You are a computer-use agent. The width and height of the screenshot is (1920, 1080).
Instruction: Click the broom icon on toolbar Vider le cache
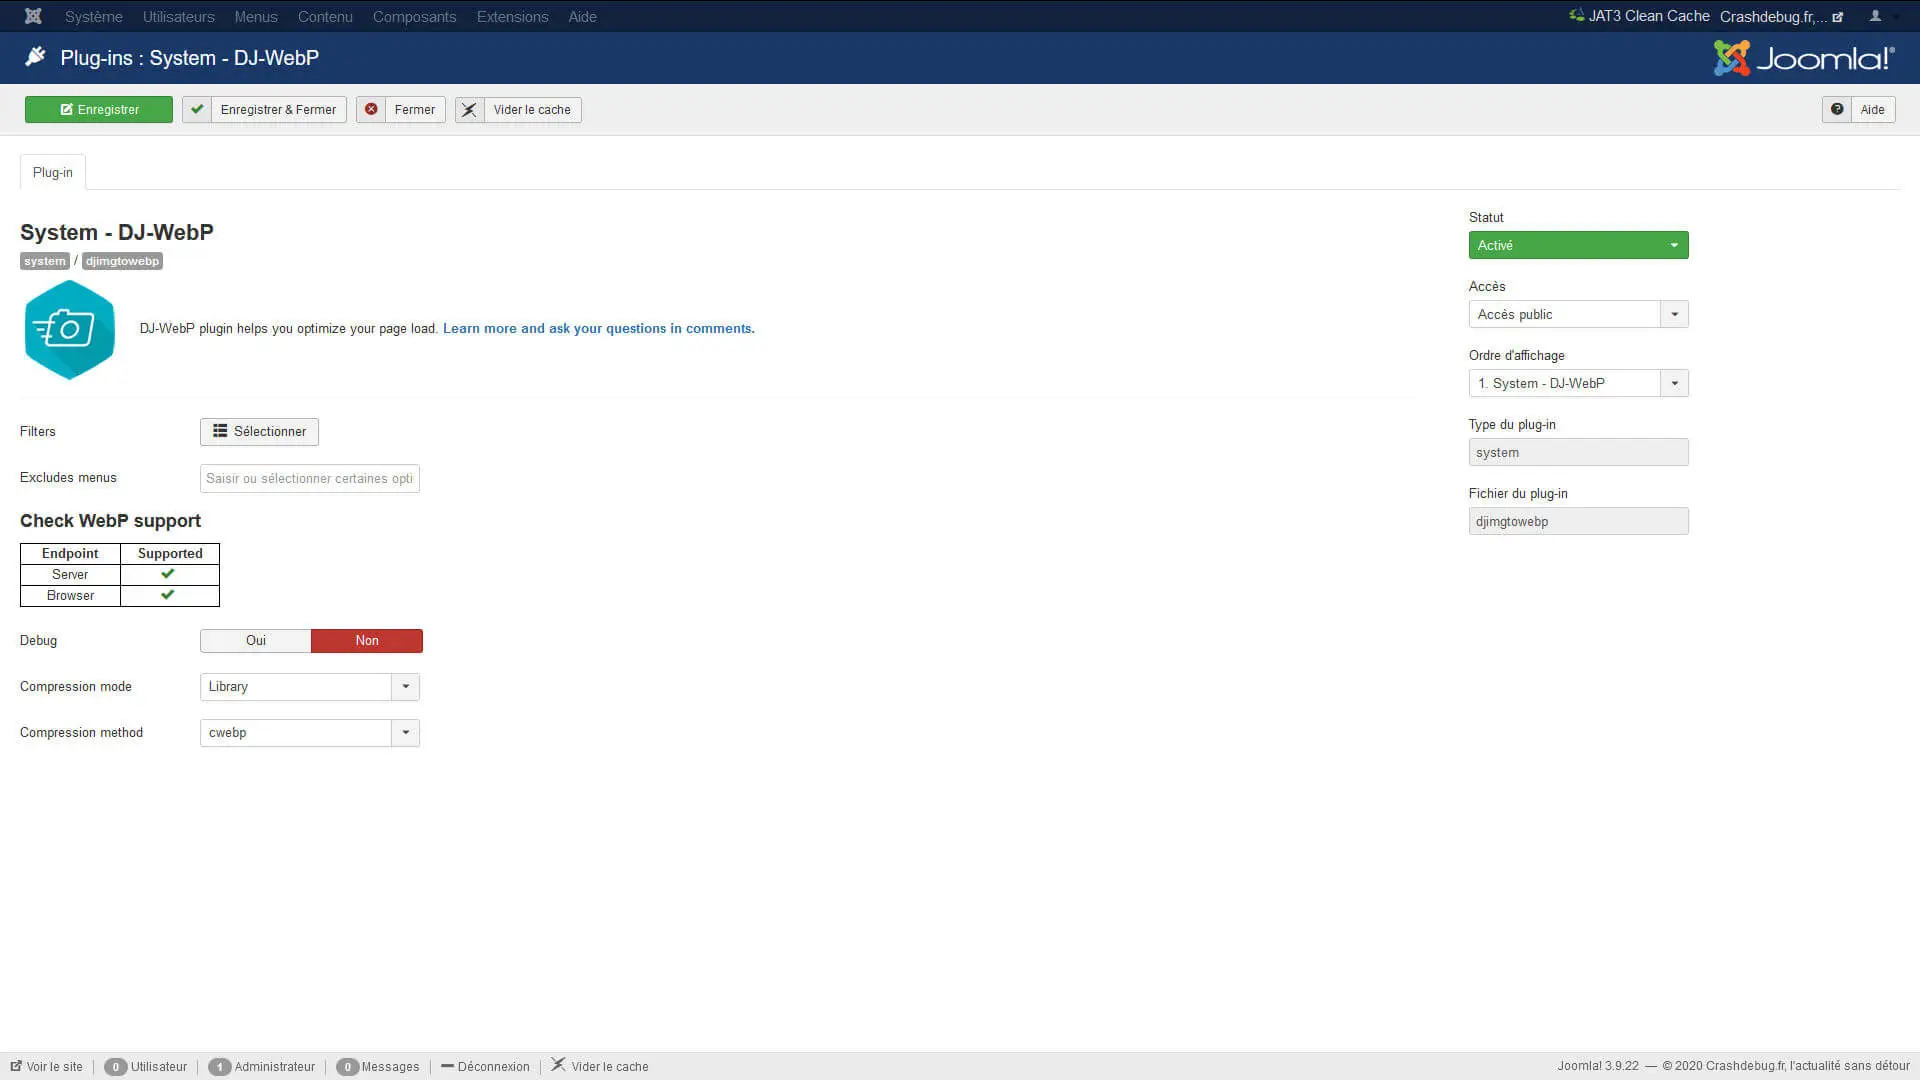[469, 110]
